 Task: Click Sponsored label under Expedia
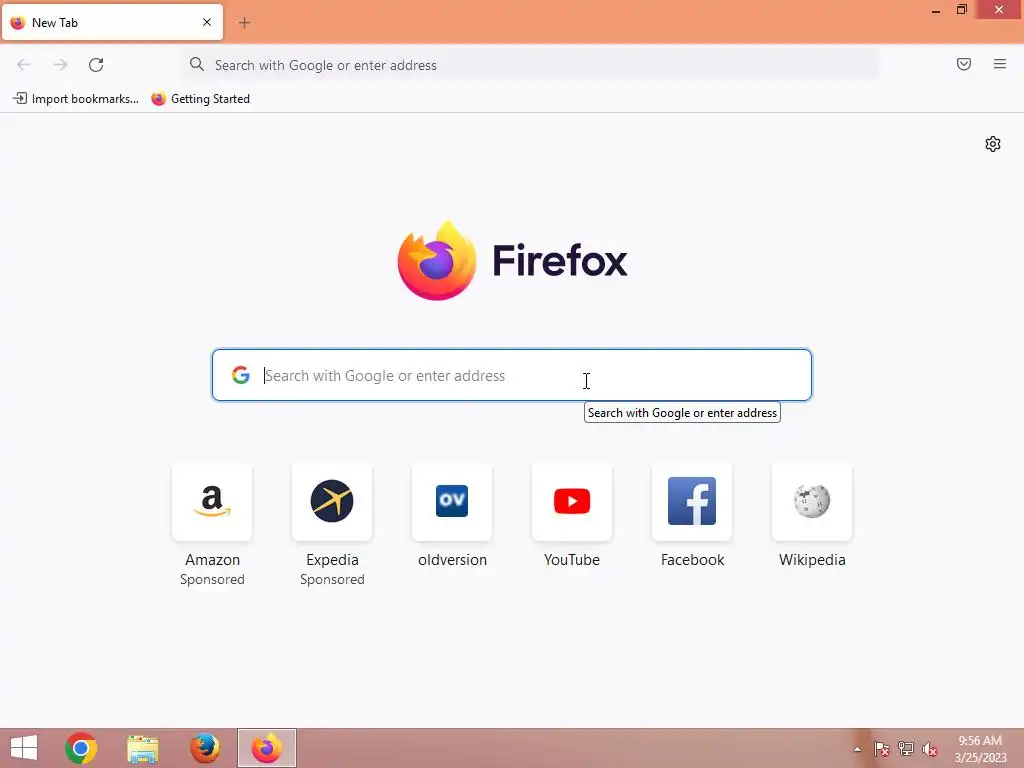(332, 579)
